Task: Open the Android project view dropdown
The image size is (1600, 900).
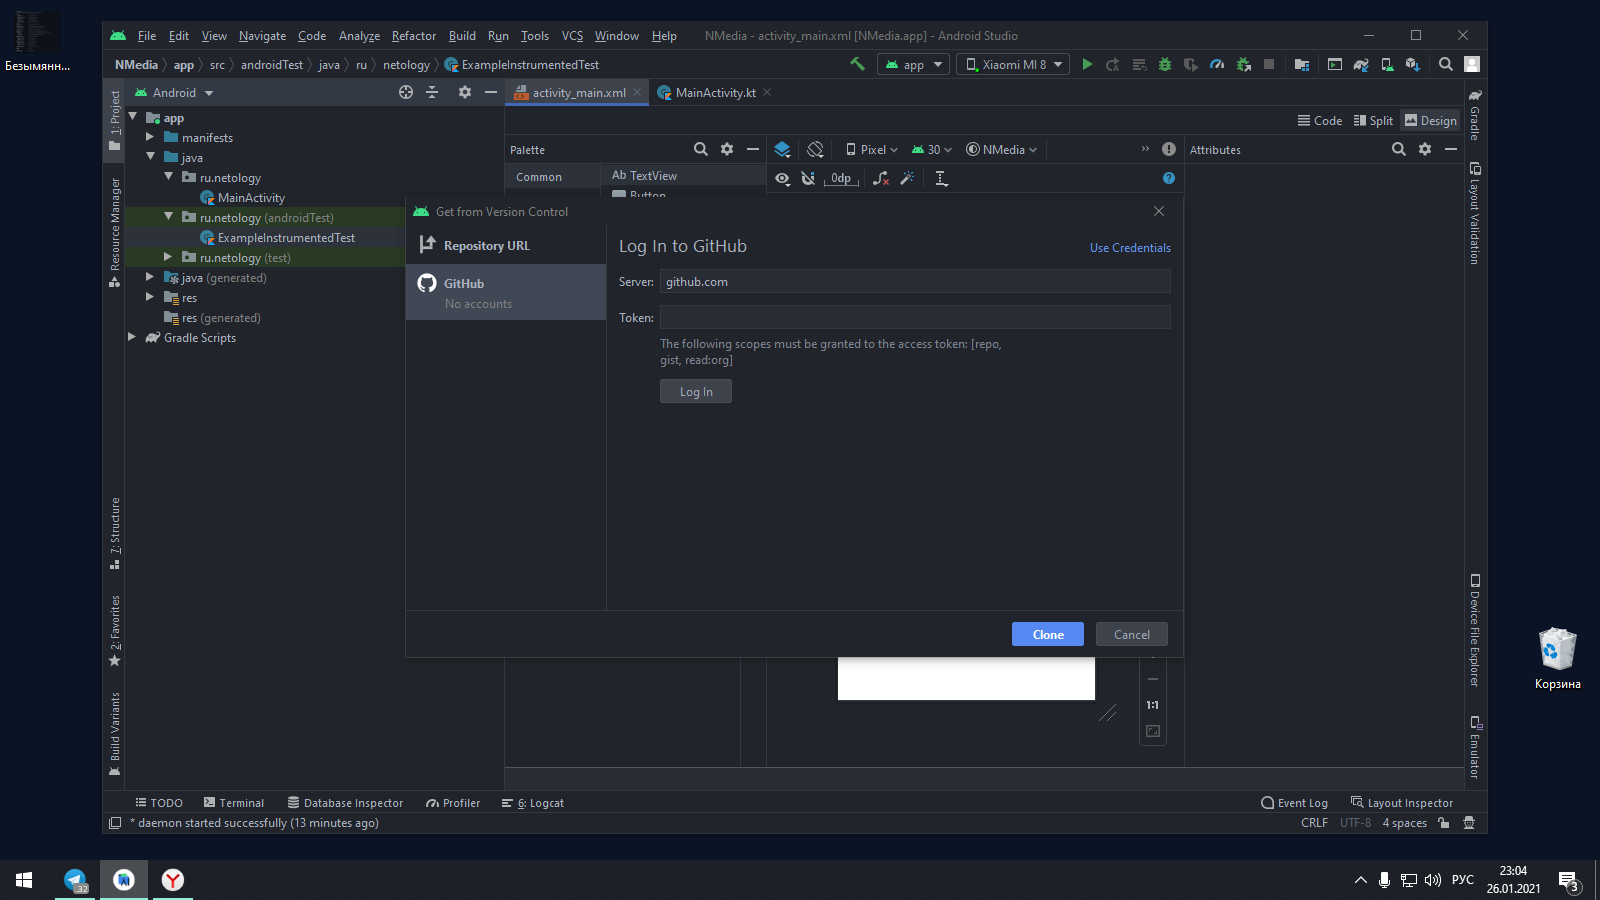Action: coord(175,92)
